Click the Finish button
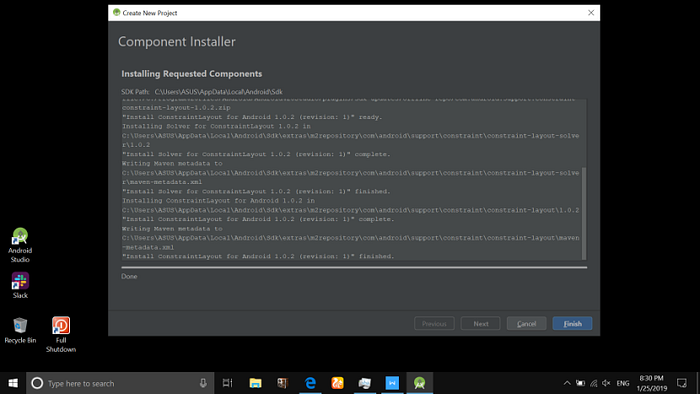The image size is (700, 394). (x=572, y=323)
